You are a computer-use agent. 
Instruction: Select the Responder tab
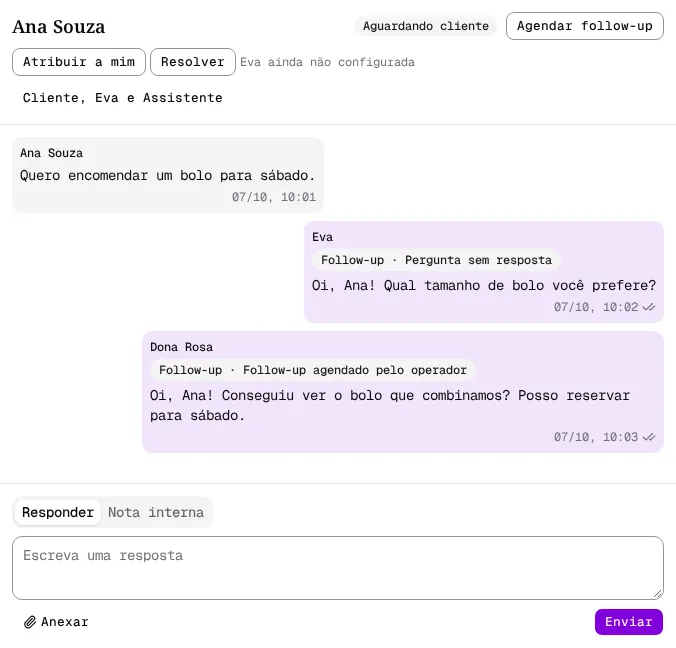coord(58,512)
